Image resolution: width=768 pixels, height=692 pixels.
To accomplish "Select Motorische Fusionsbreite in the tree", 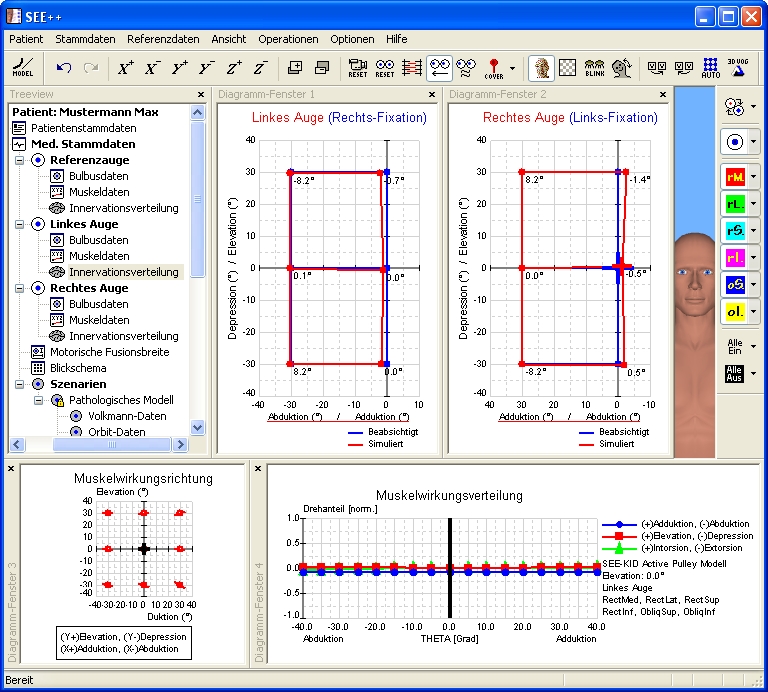I will point(109,352).
